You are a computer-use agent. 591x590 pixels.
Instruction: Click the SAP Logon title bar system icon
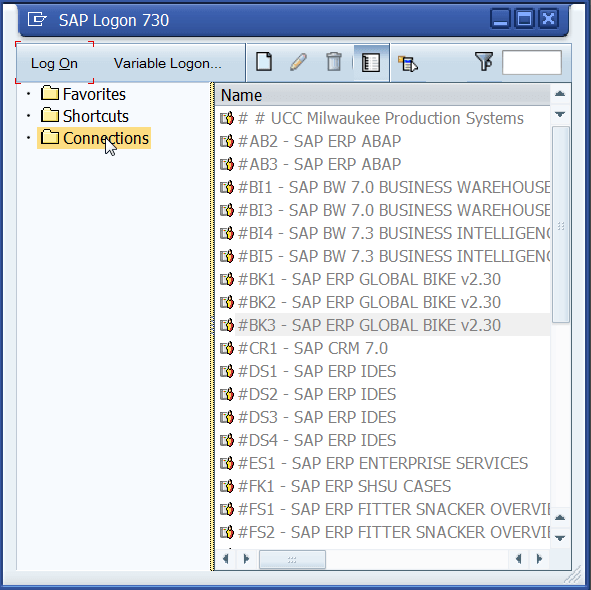click(x=37, y=19)
